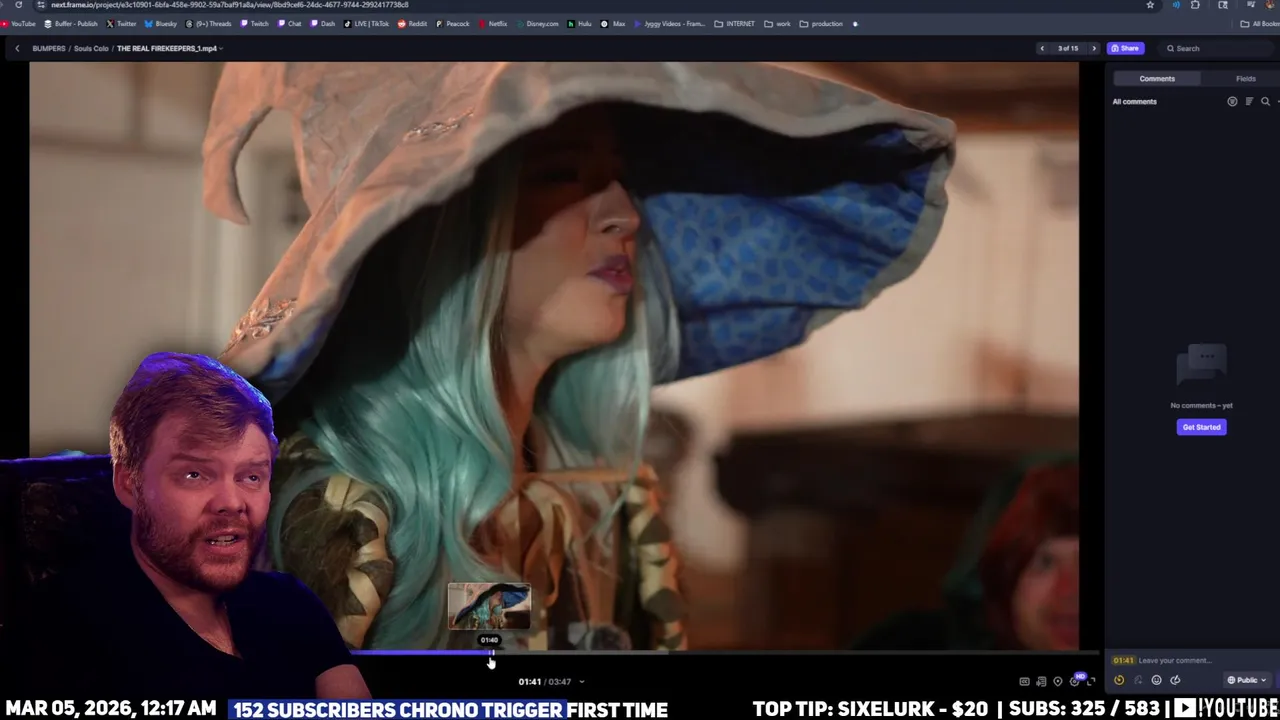Open the Threads bookmark
Screen dimensions: 1280x720
[x=209, y=24]
